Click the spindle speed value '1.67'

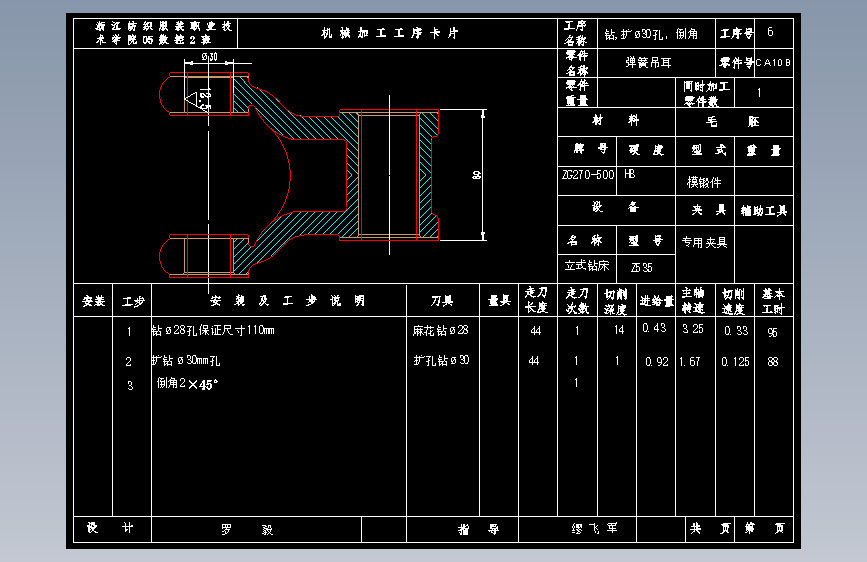690,362
